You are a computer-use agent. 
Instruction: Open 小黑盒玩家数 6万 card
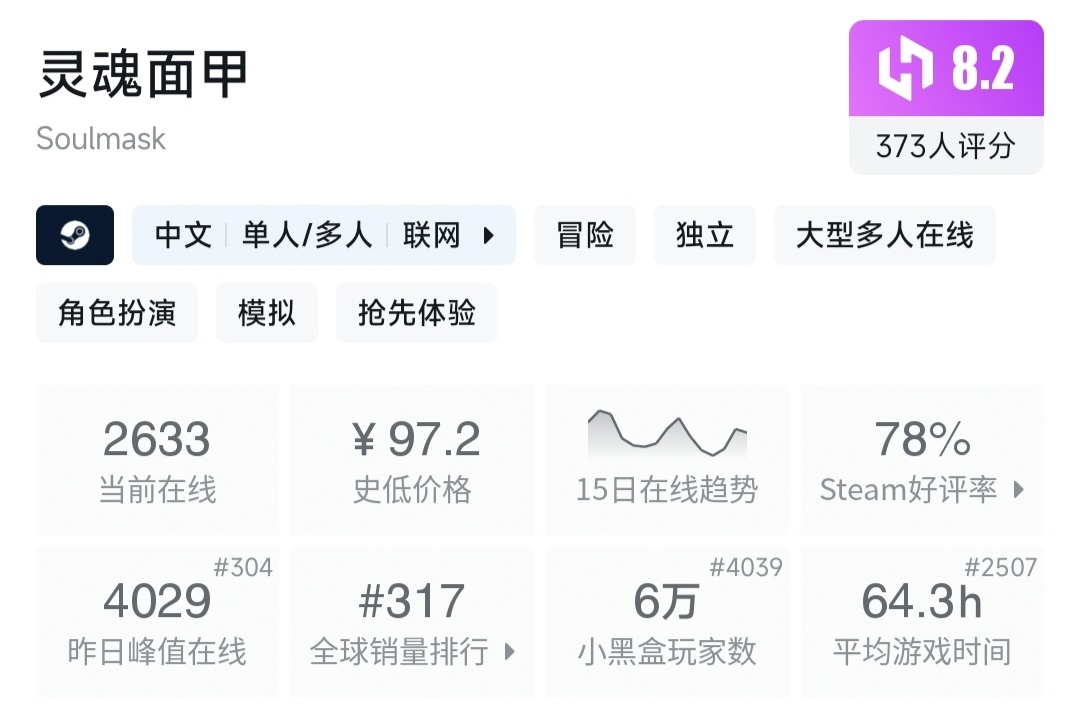[x=667, y=622]
